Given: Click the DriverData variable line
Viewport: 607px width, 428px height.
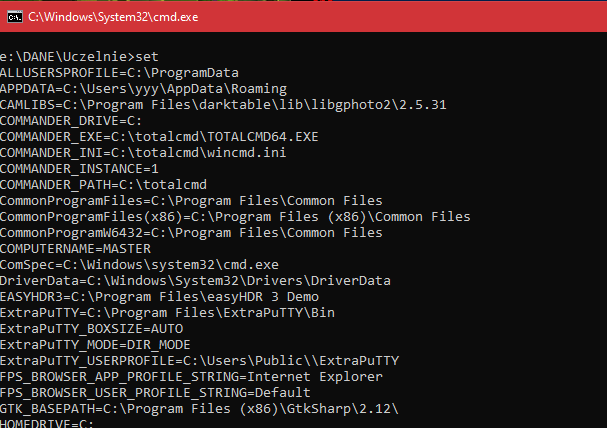Looking at the screenshot, I should 195,280.
